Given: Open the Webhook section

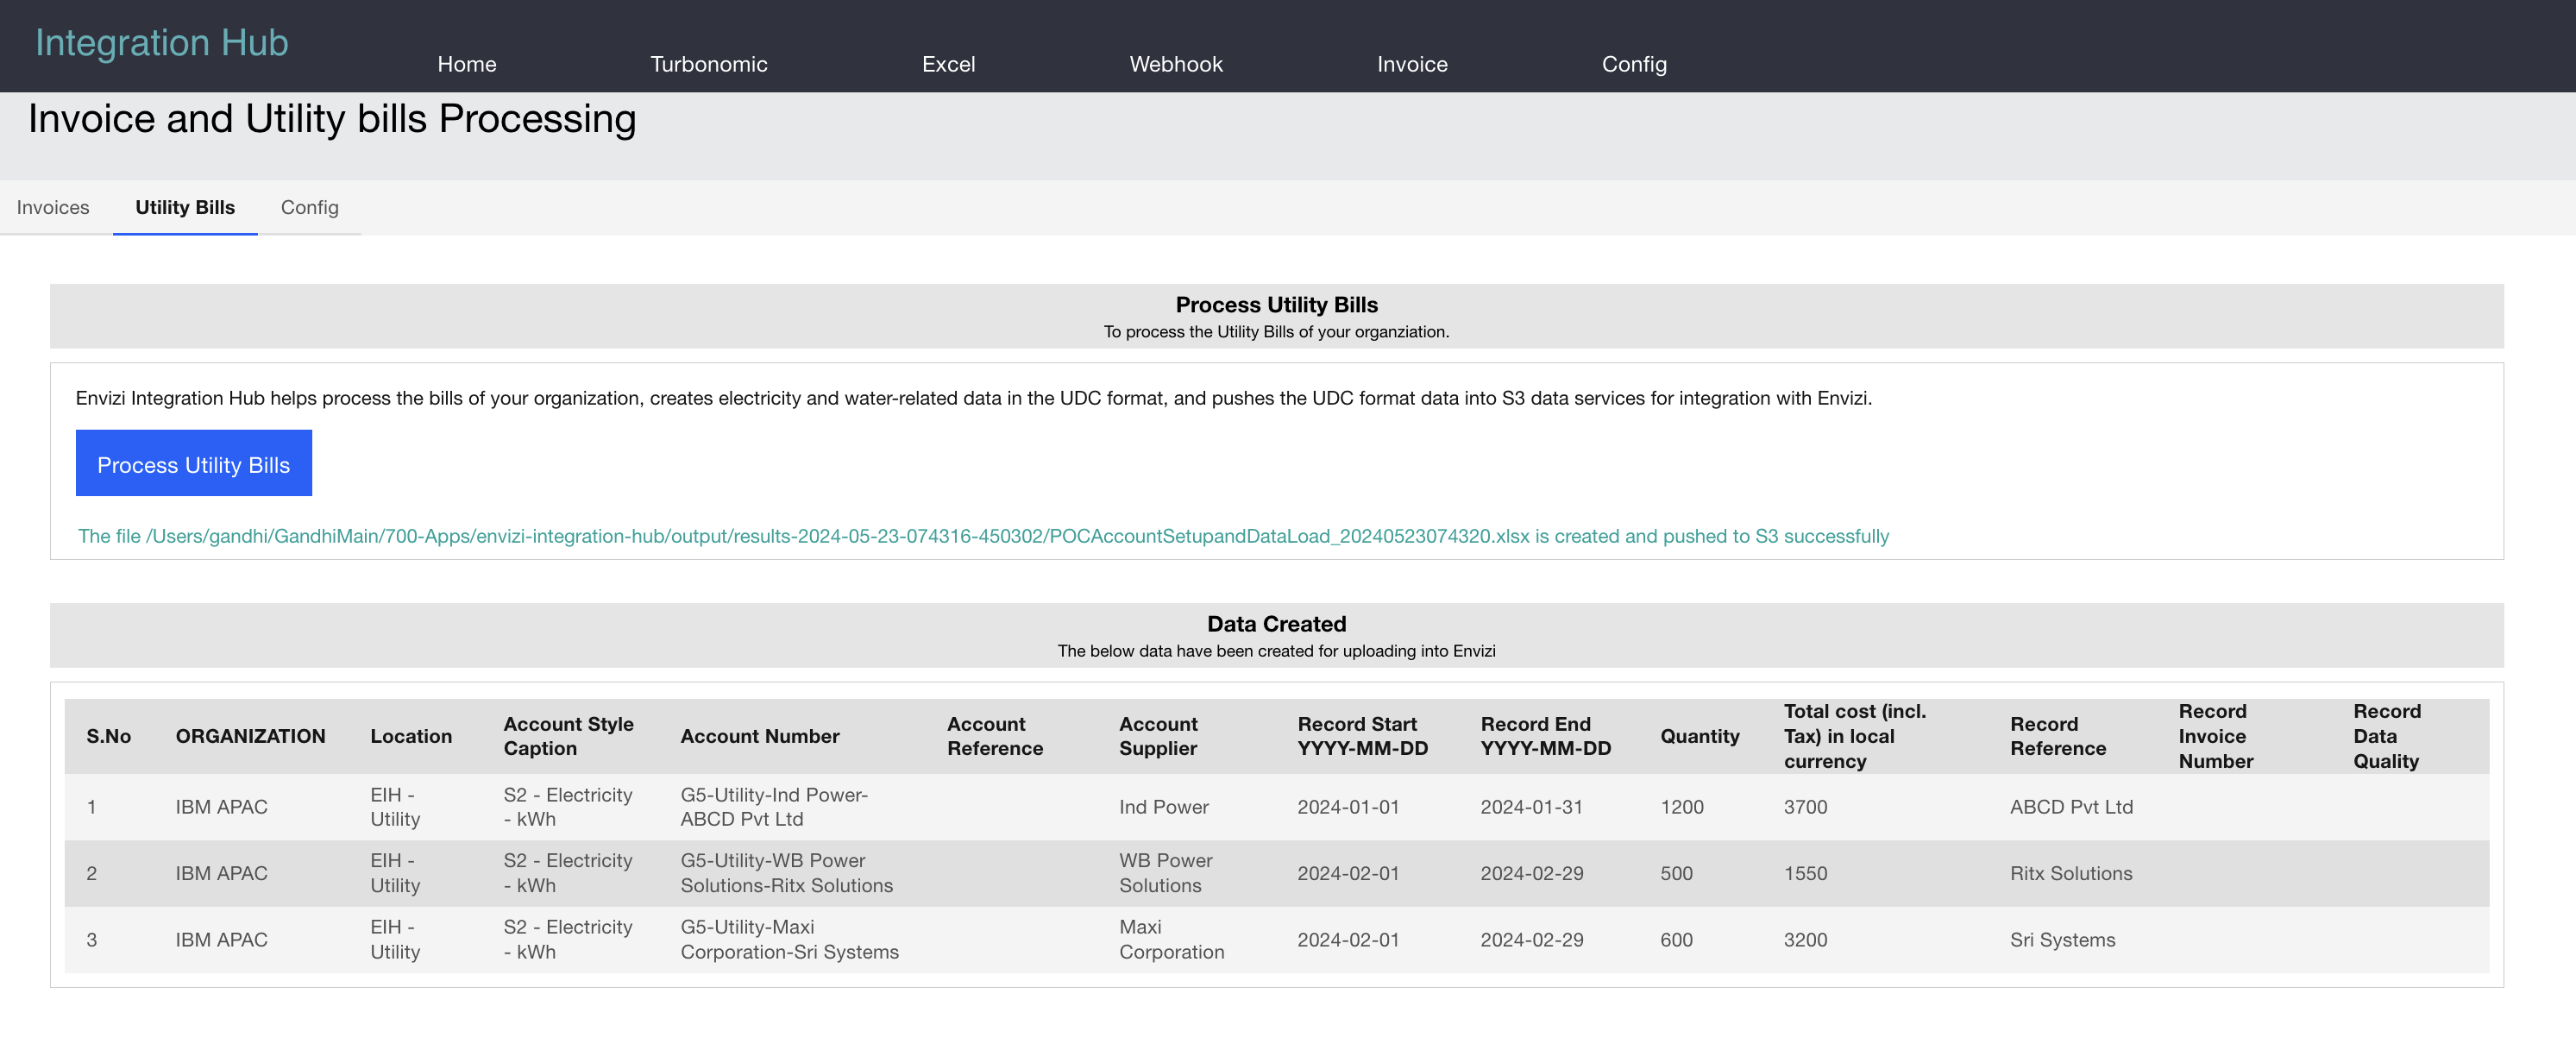Looking at the screenshot, I should tap(1176, 64).
